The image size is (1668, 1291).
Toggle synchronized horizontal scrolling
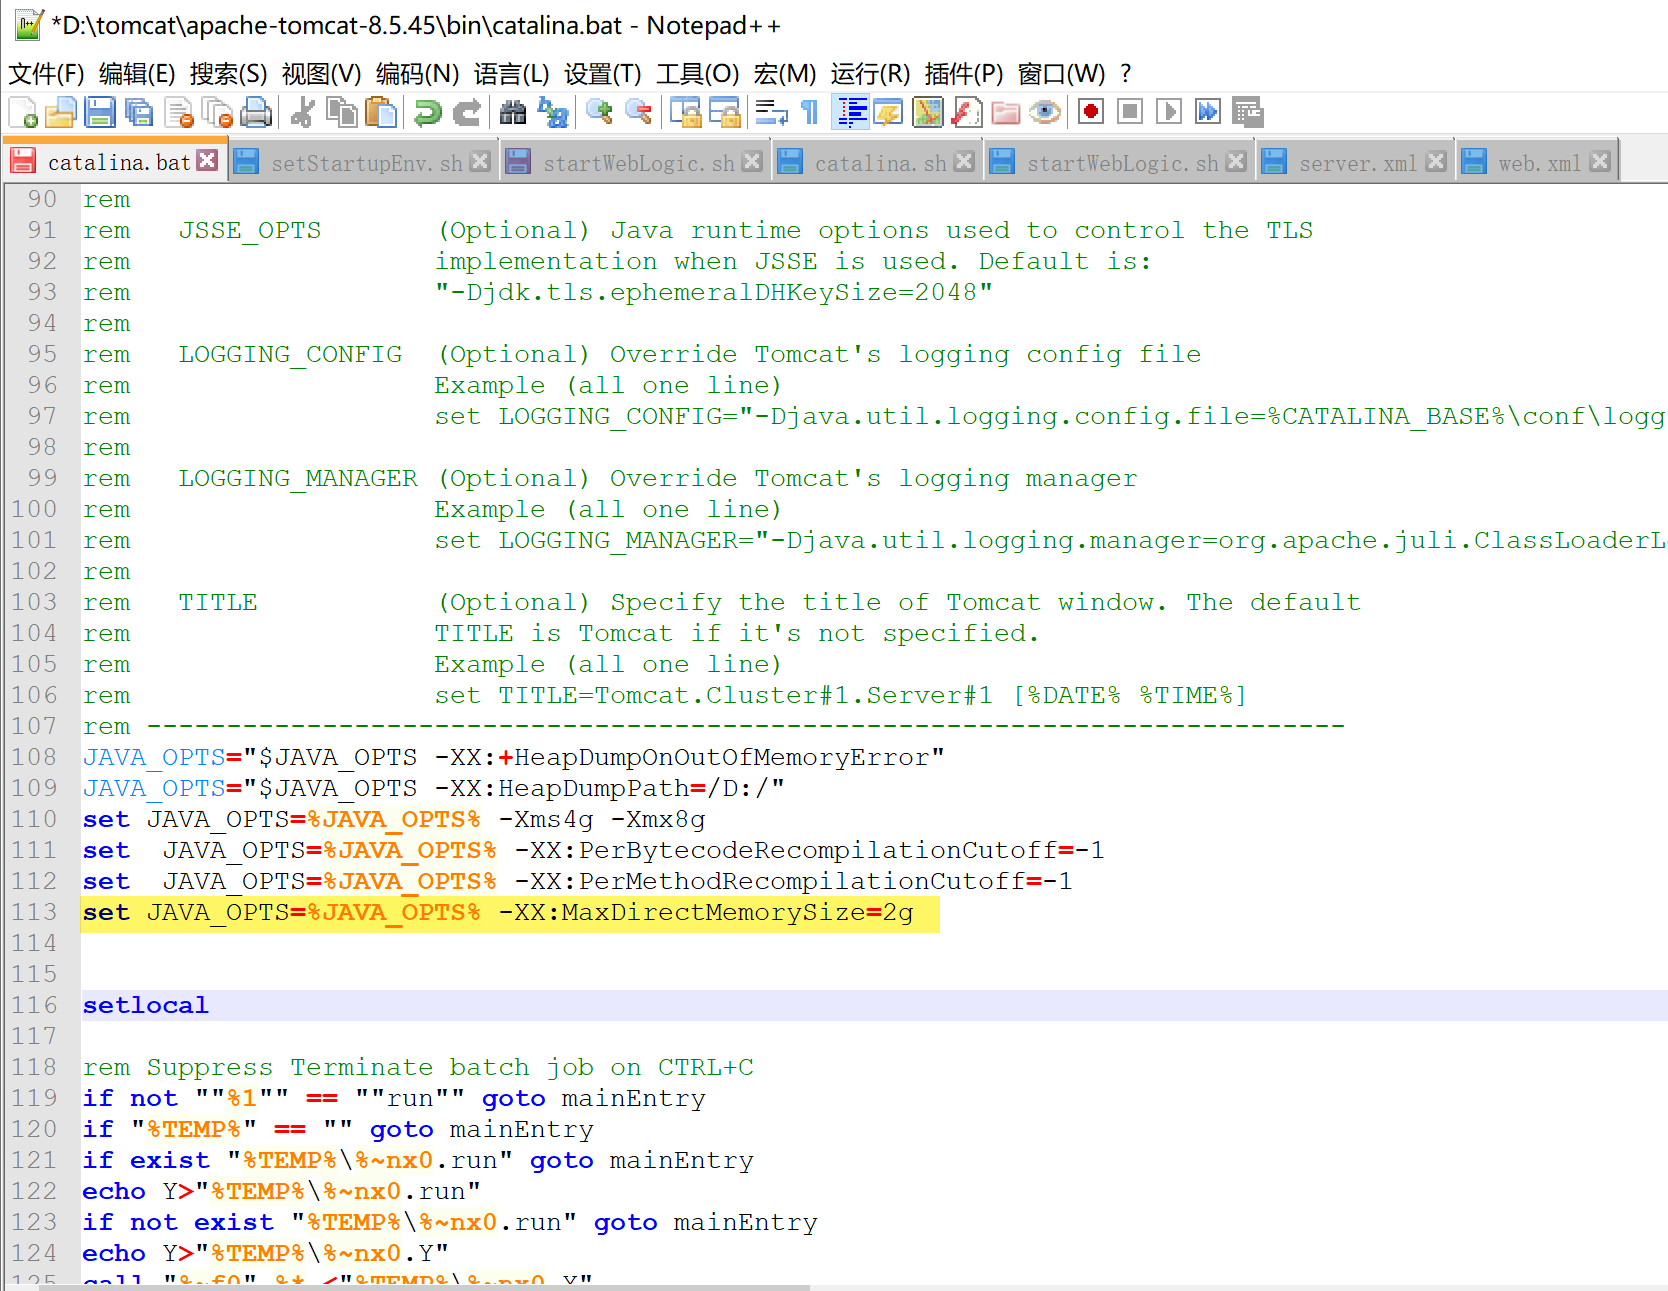coord(724,113)
